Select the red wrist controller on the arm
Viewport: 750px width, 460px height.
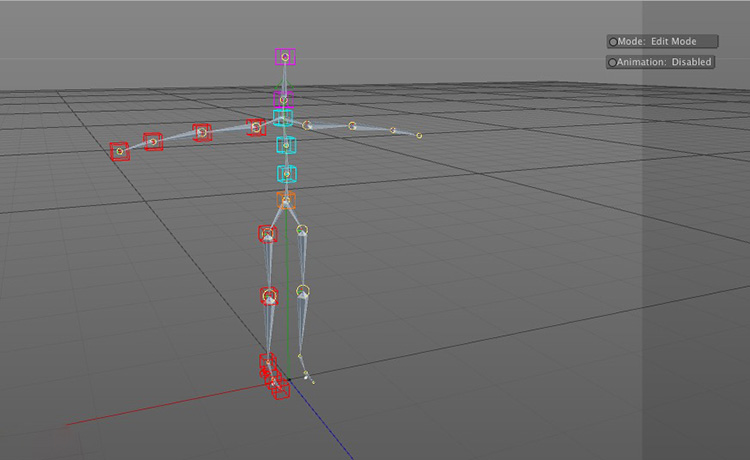point(153,142)
